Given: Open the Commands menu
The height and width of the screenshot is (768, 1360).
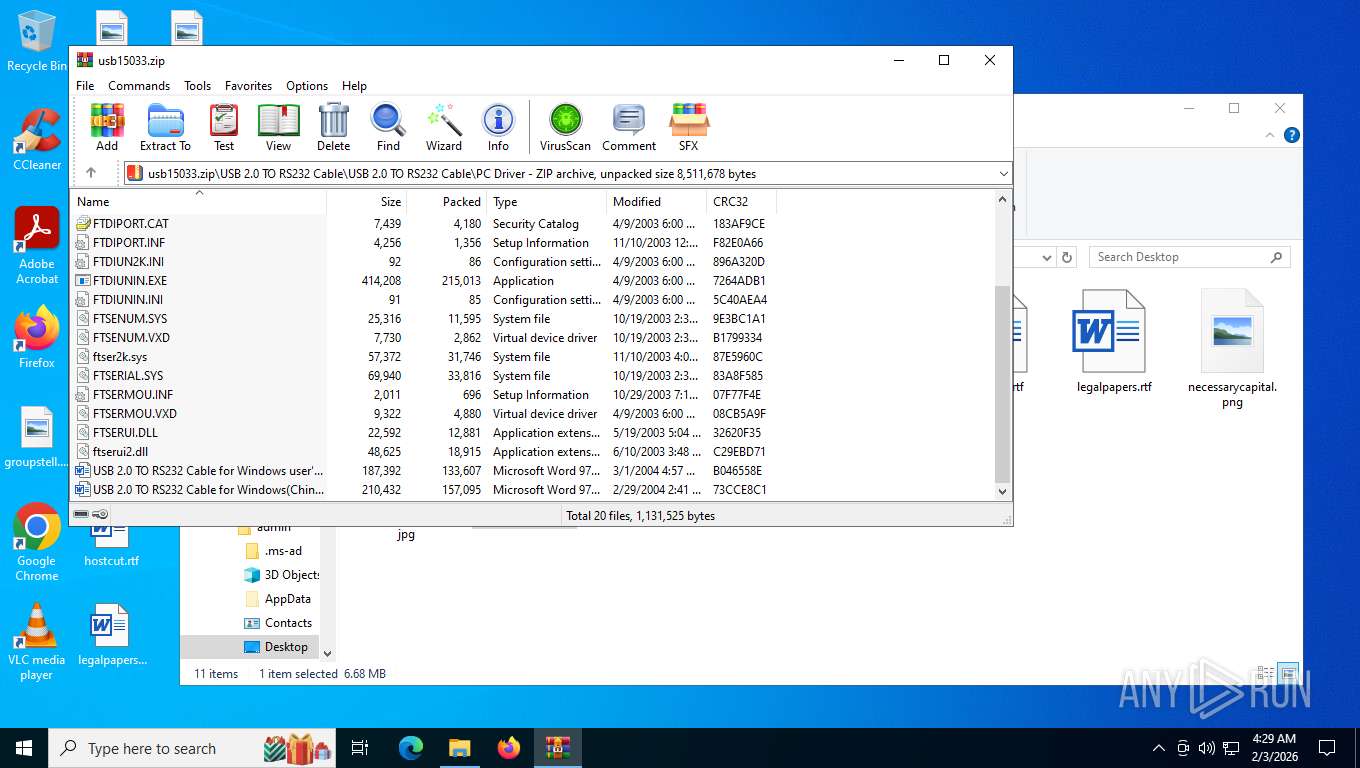Looking at the screenshot, I should point(139,86).
